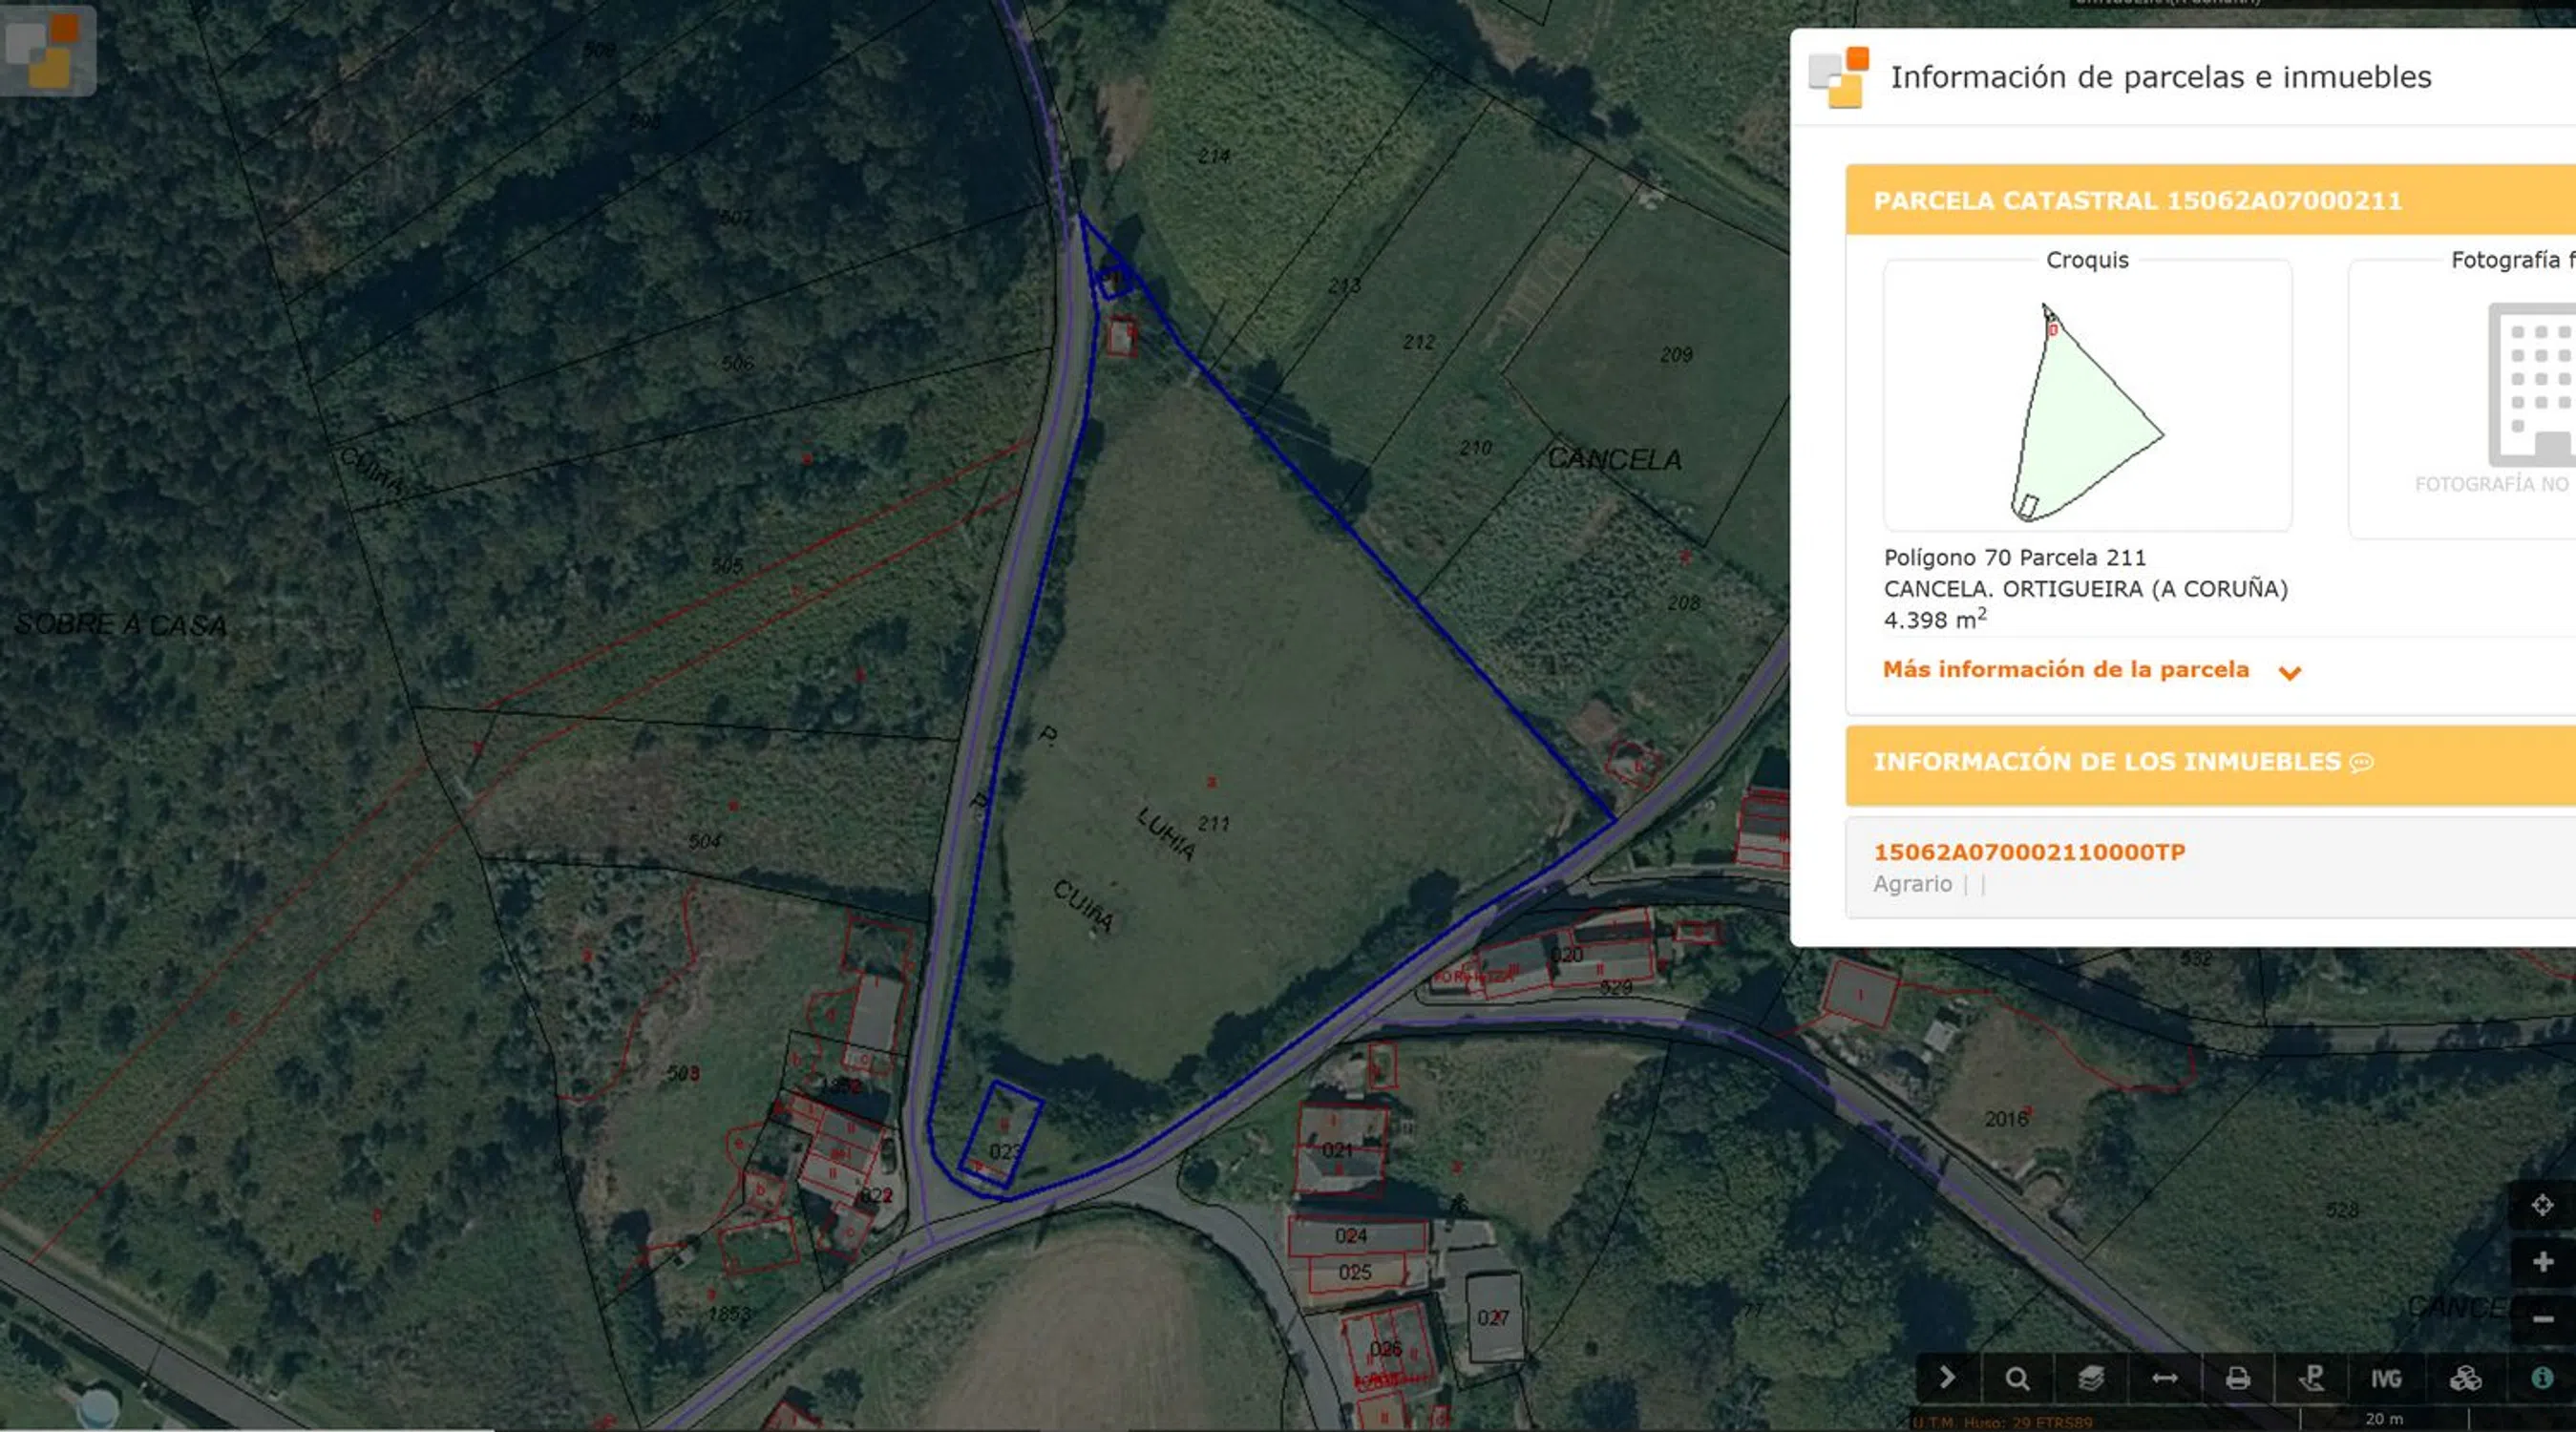Select the distance measure arrows tool
Screen dimensions: 2576x1432
[2165, 1379]
